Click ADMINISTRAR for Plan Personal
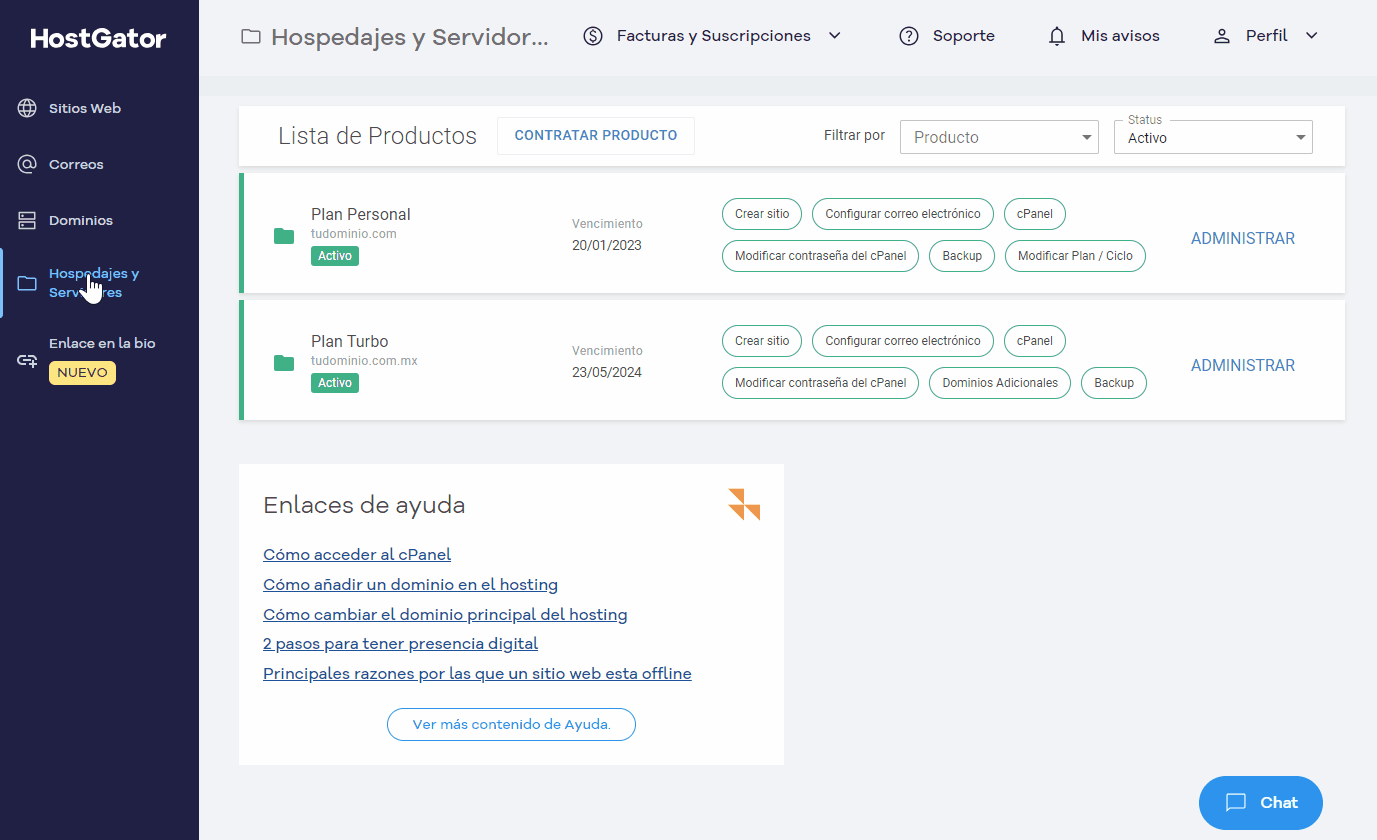 [x=1243, y=238]
